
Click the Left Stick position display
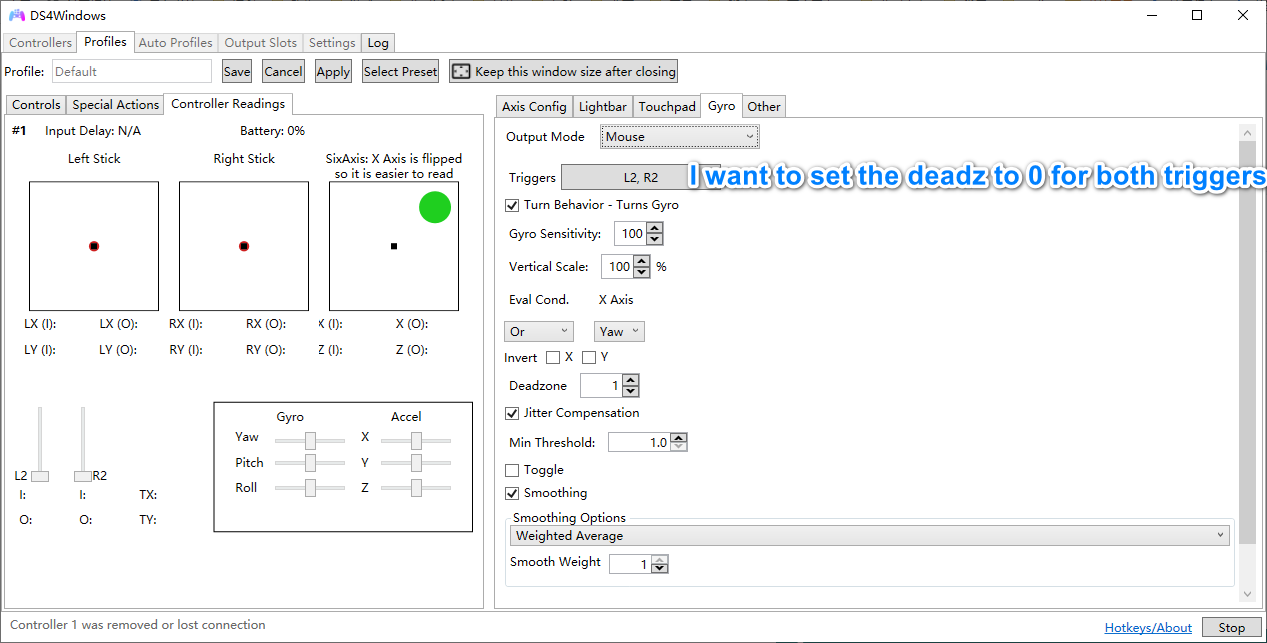click(x=94, y=246)
